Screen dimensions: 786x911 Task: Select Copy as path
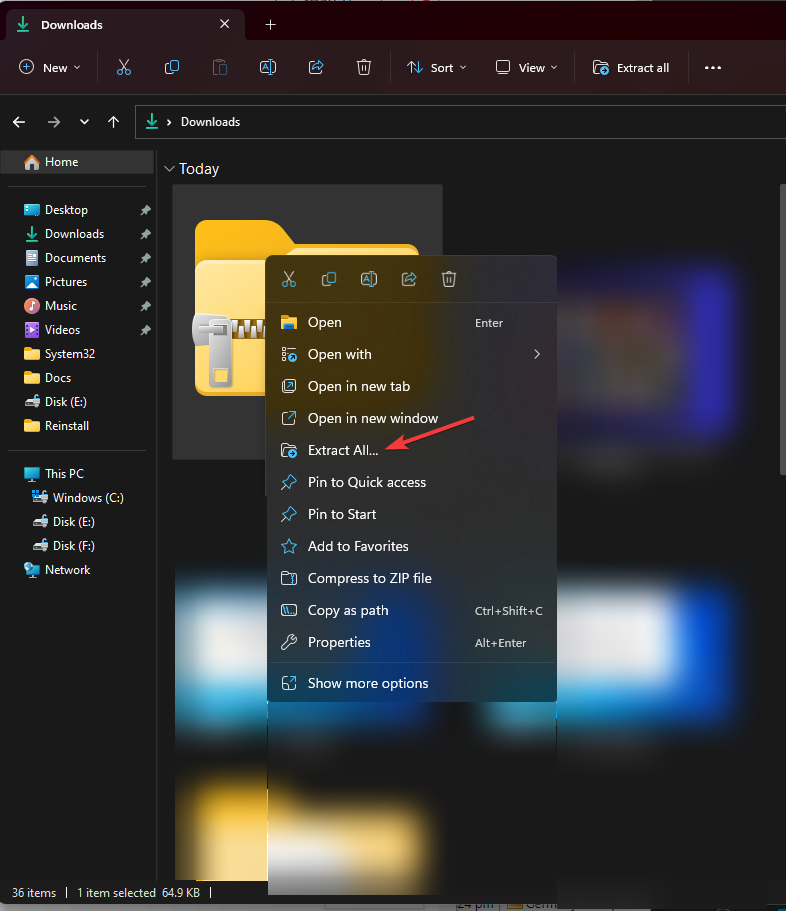[x=411, y=611]
